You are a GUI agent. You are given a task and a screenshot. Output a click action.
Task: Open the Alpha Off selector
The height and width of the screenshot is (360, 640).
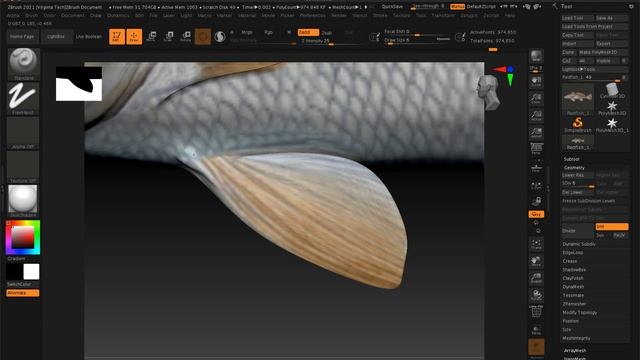(23, 133)
